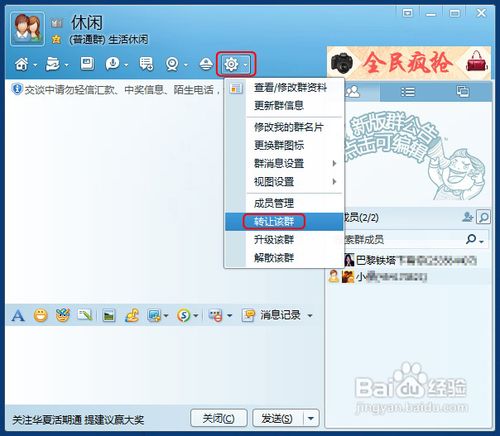
Task: Select the member starting with 小
Action: (x=408, y=276)
